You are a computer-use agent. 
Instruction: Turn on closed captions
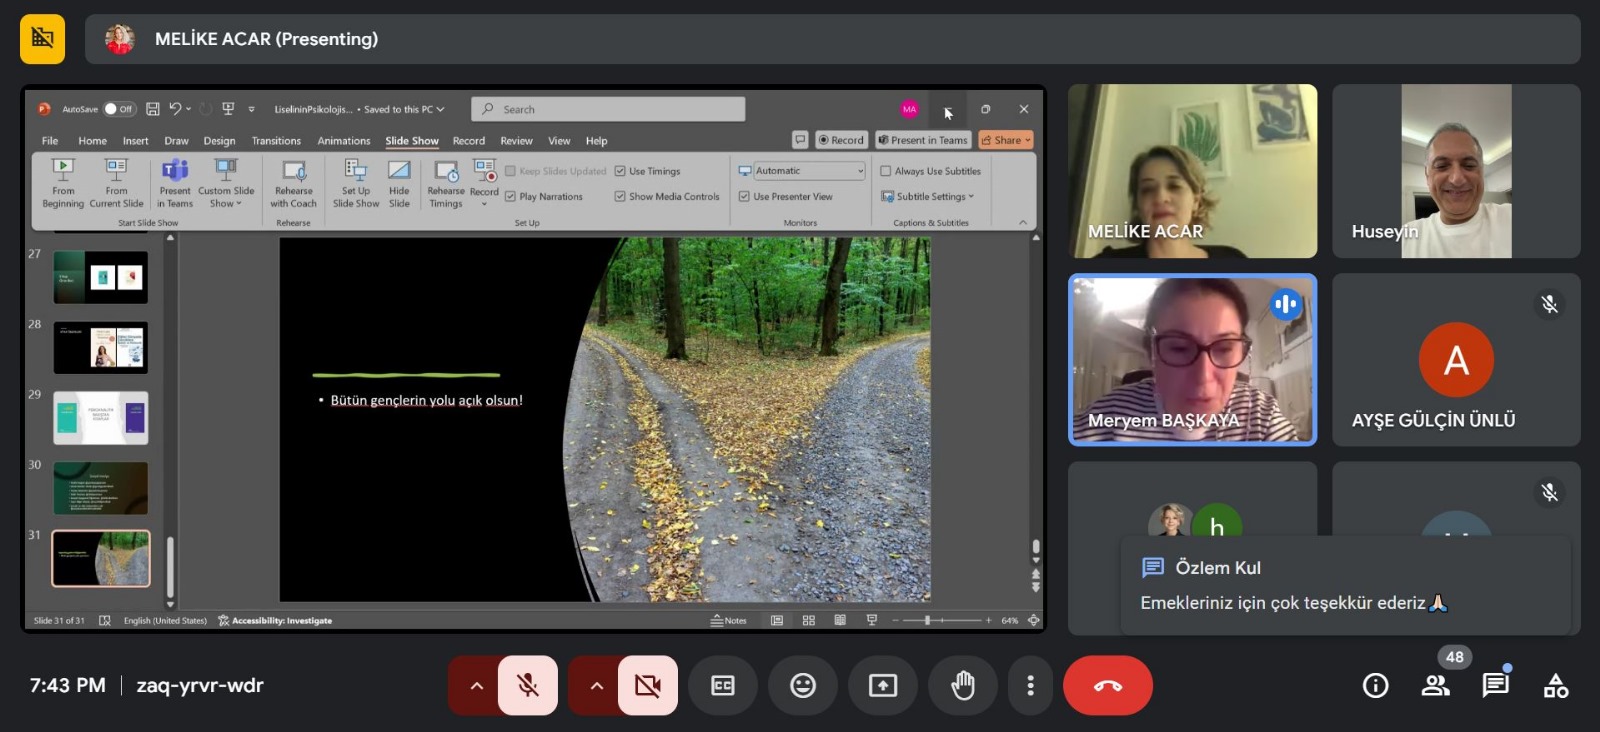click(x=722, y=685)
